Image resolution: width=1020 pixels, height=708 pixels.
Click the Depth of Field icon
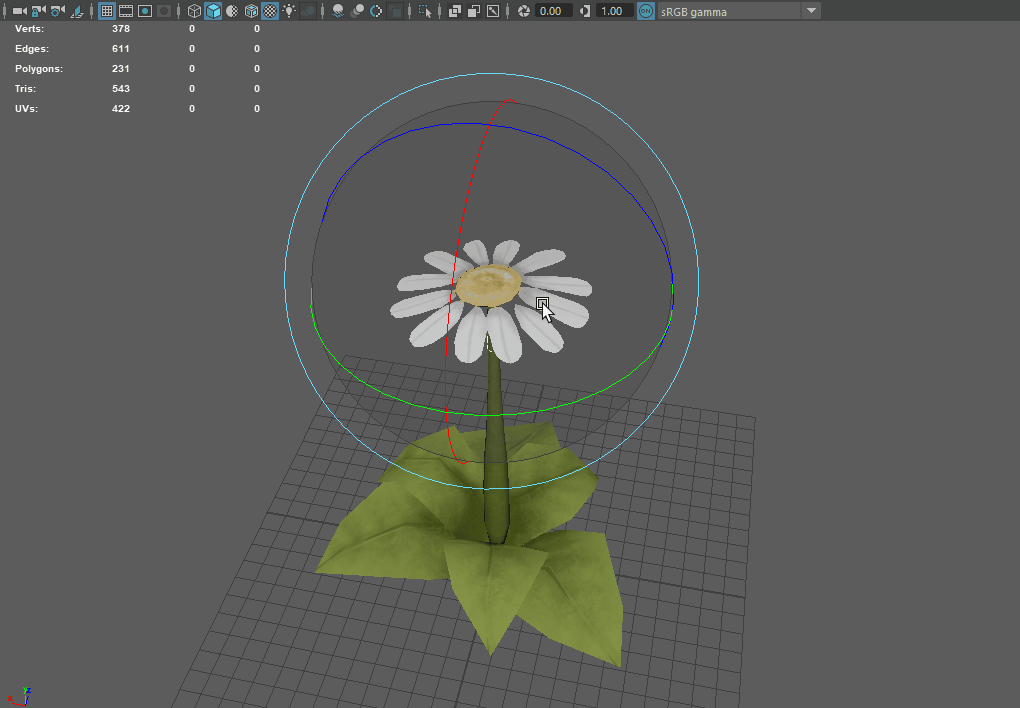click(395, 11)
